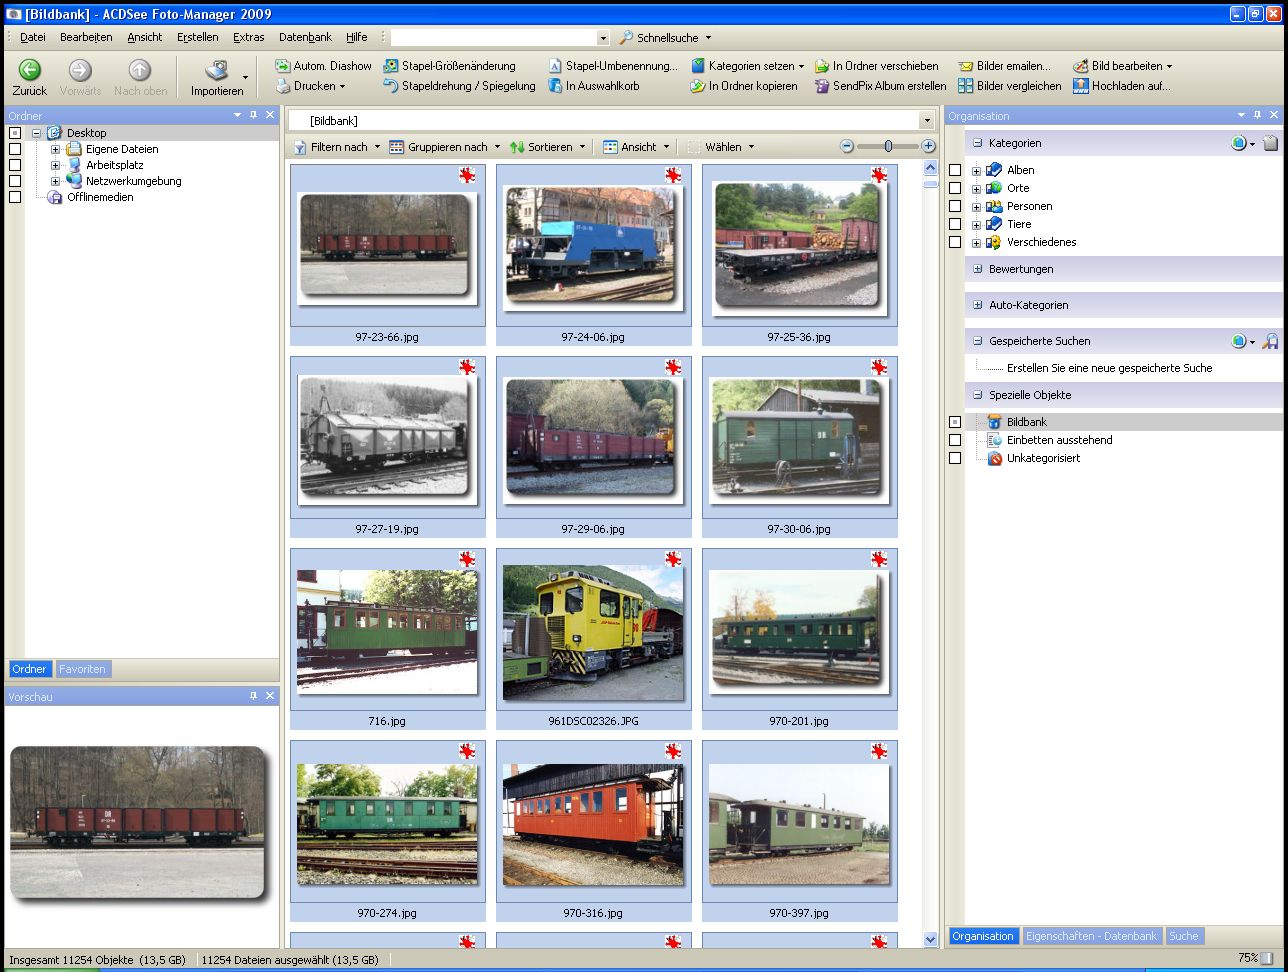Open the Filtern nach dropdown

pyautogui.click(x=337, y=147)
